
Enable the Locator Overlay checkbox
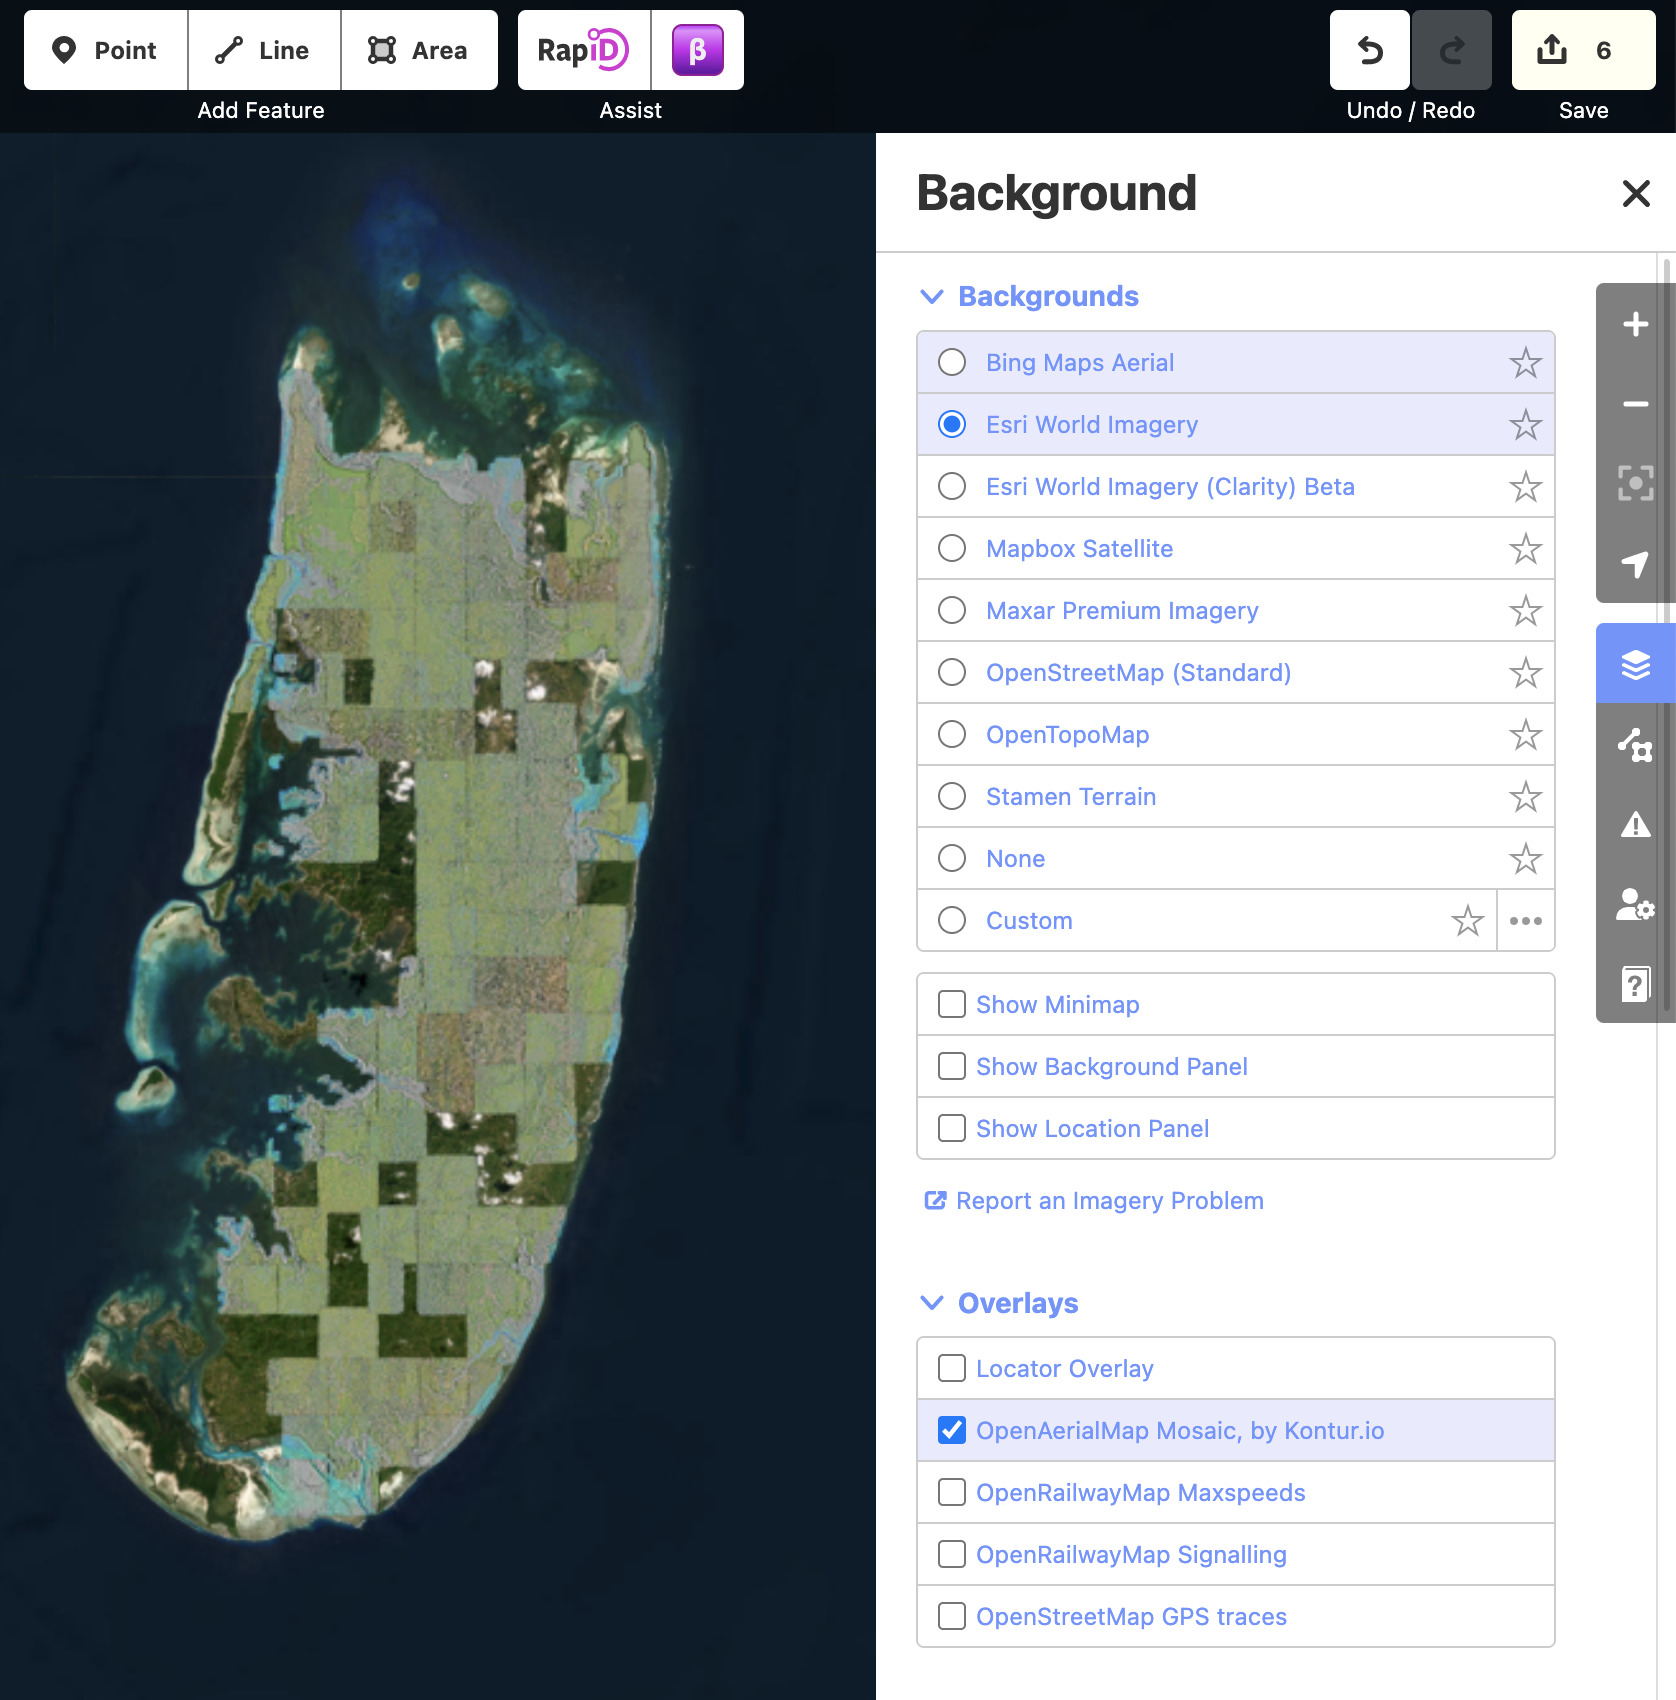[x=952, y=1368]
